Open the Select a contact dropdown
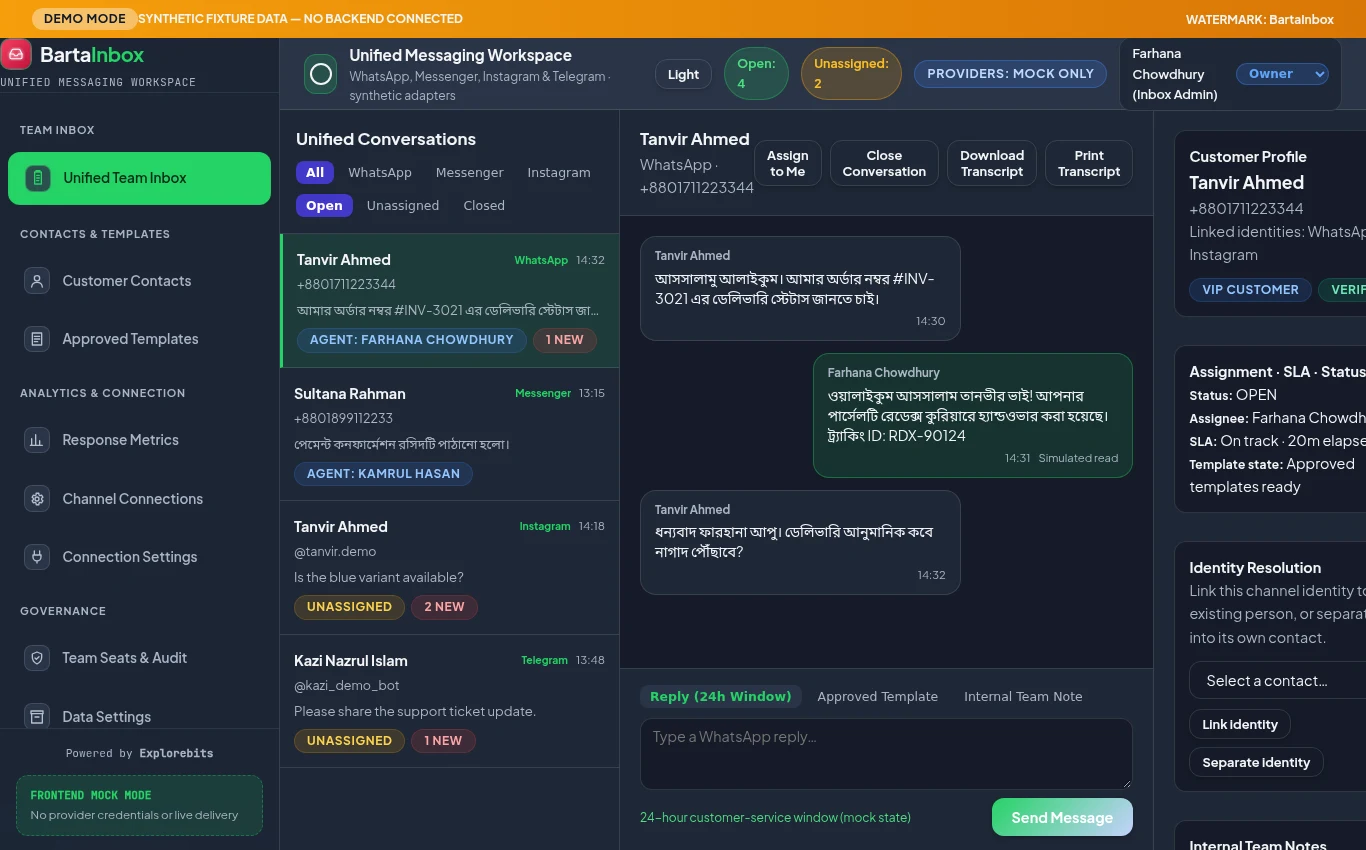 click(x=1278, y=680)
